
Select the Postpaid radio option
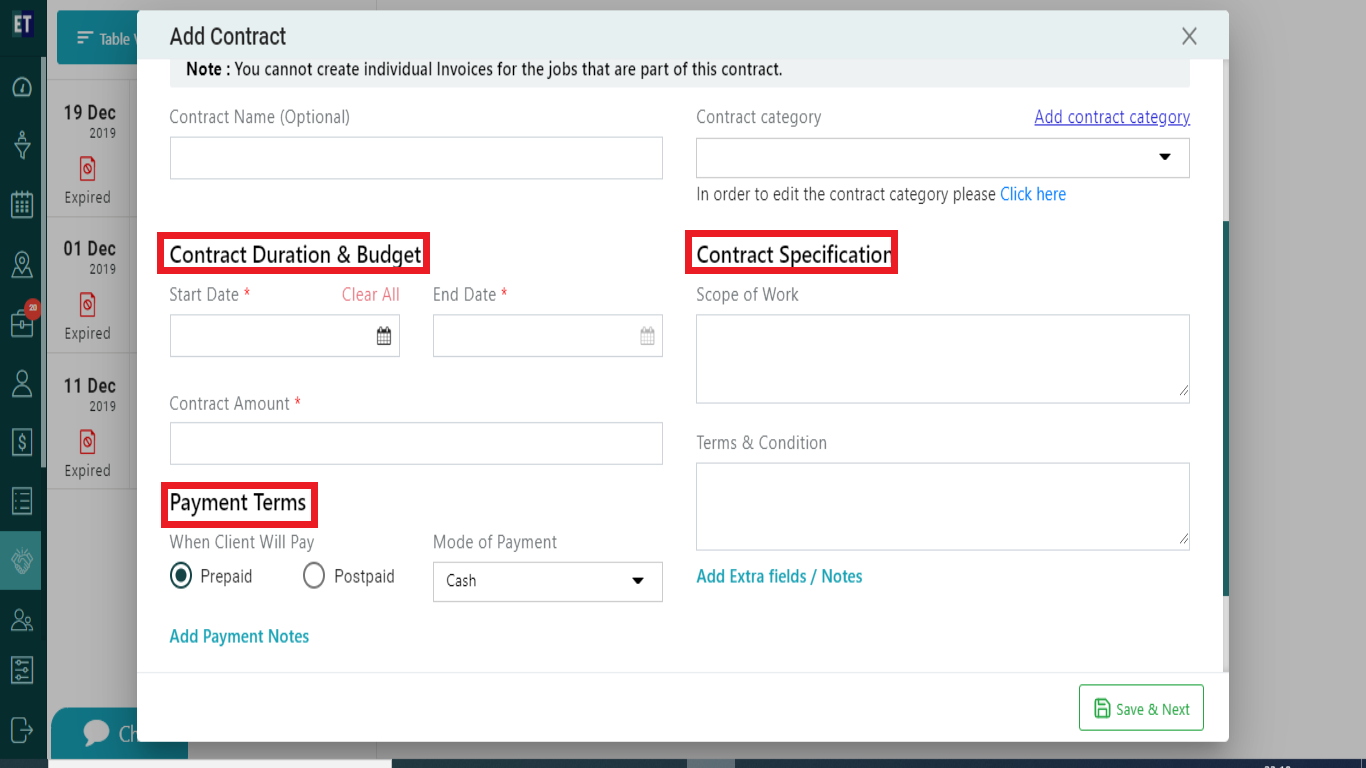coord(314,576)
